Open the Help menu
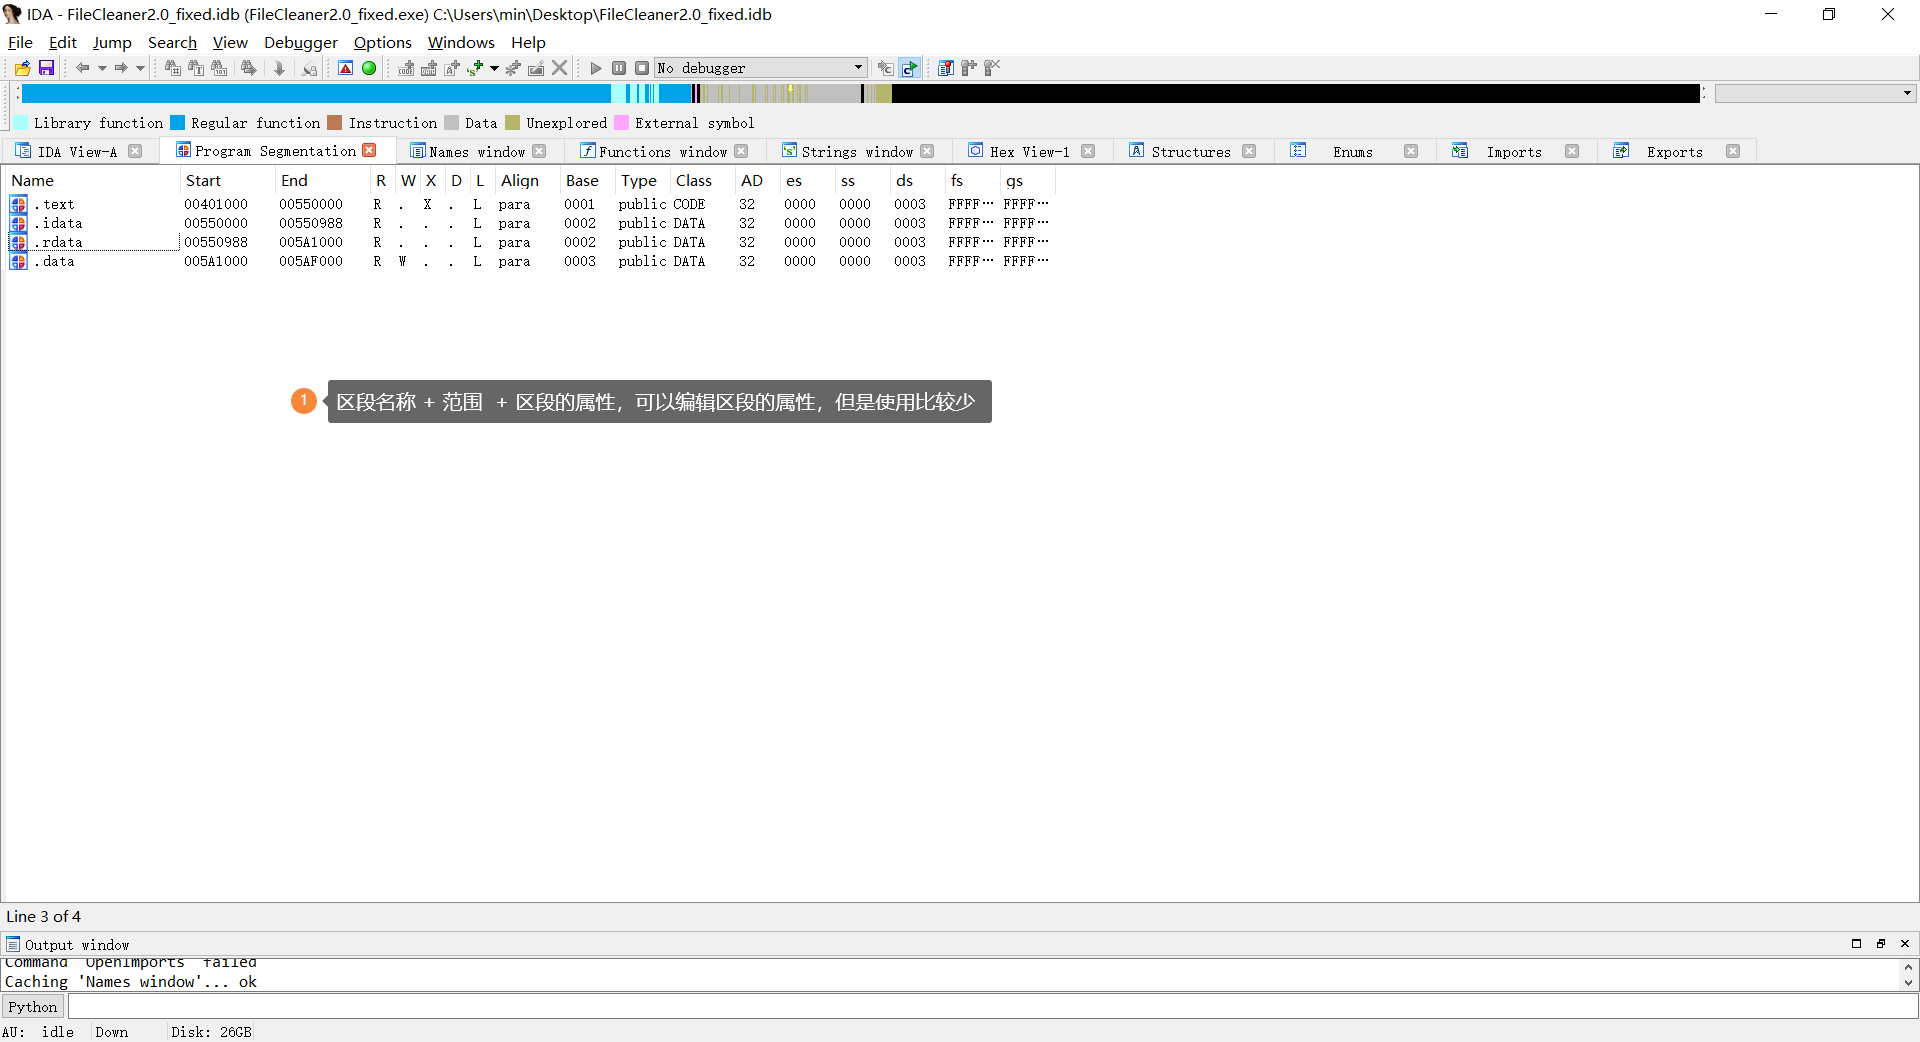 (x=528, y=42)
